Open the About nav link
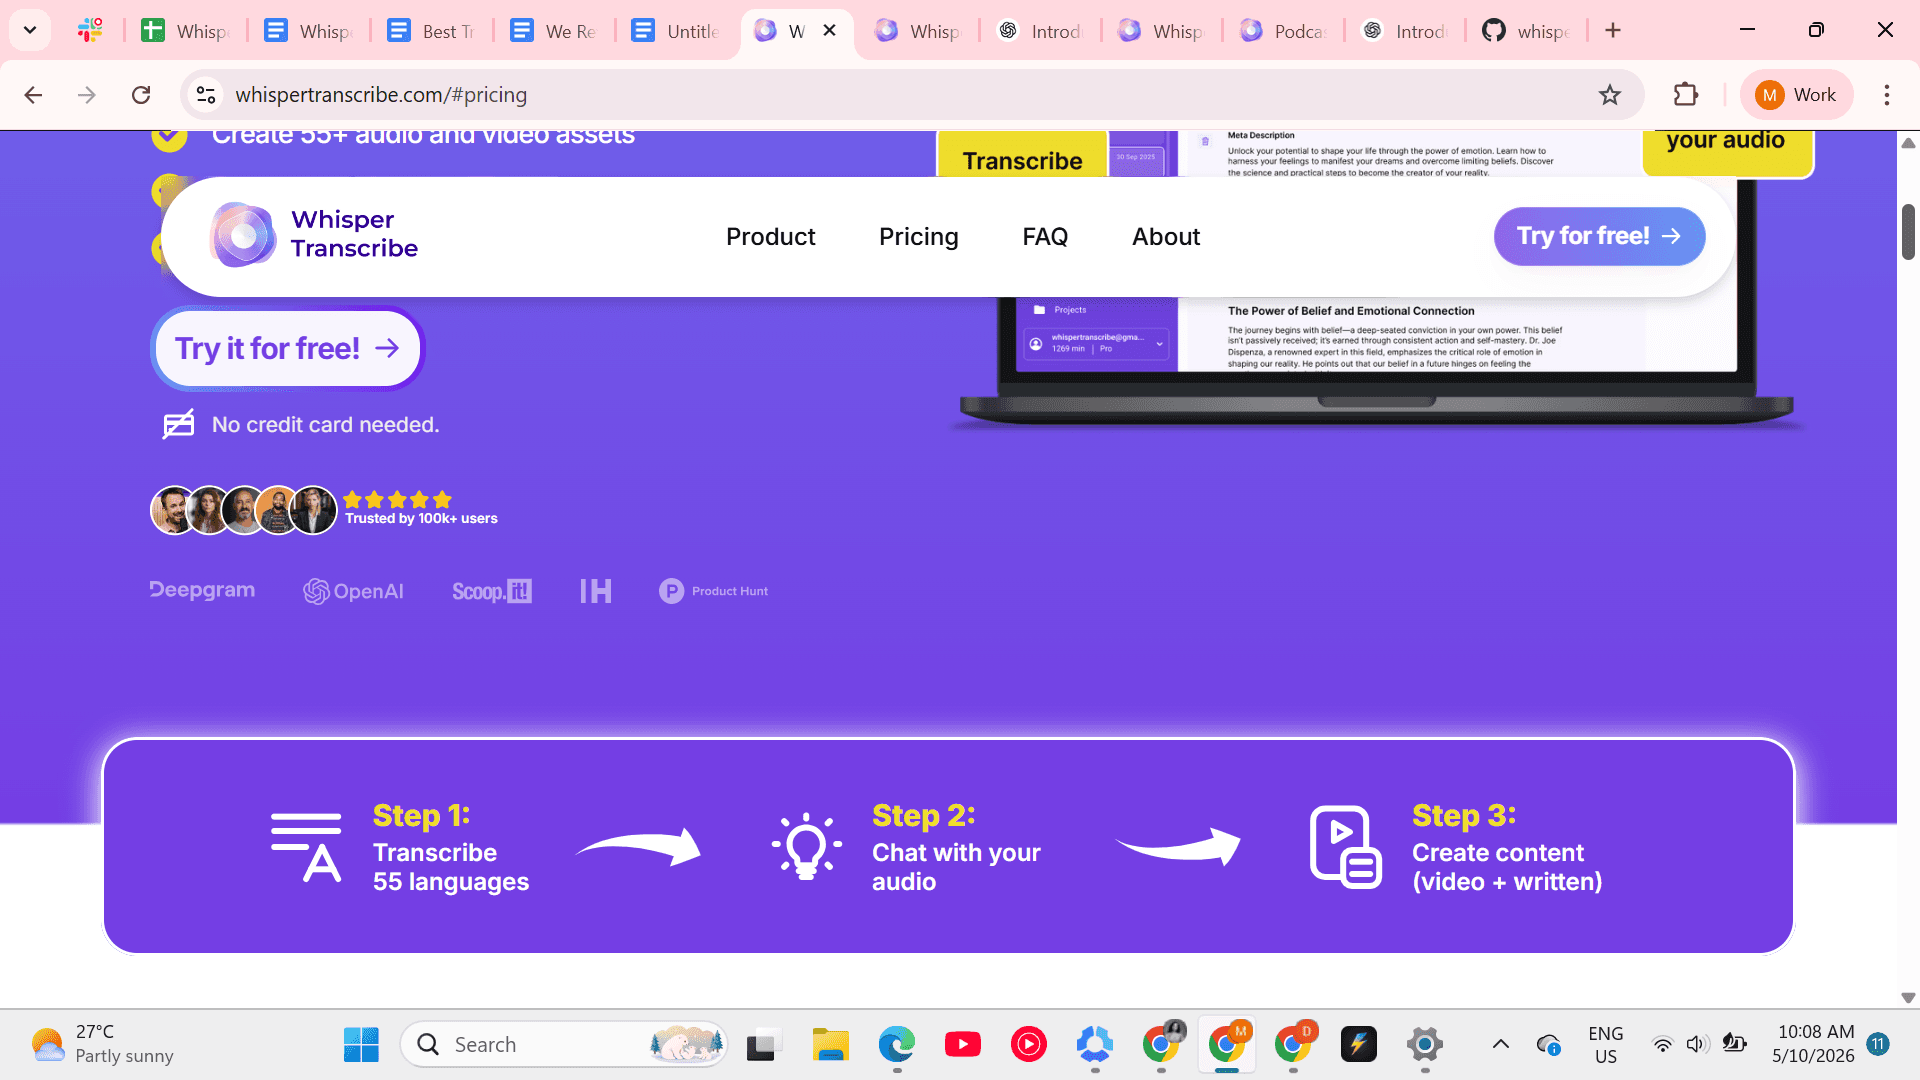Image resolution: width=1920 pixels, height=1080 pixels. coord(1166,237)
